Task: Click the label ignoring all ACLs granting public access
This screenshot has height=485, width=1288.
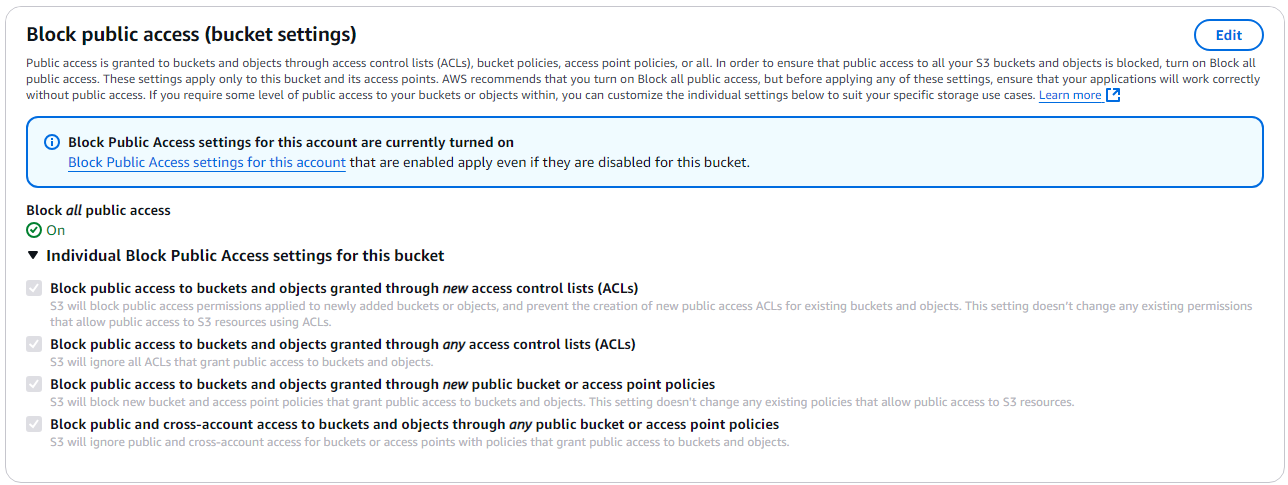Action: coord(241,362)
